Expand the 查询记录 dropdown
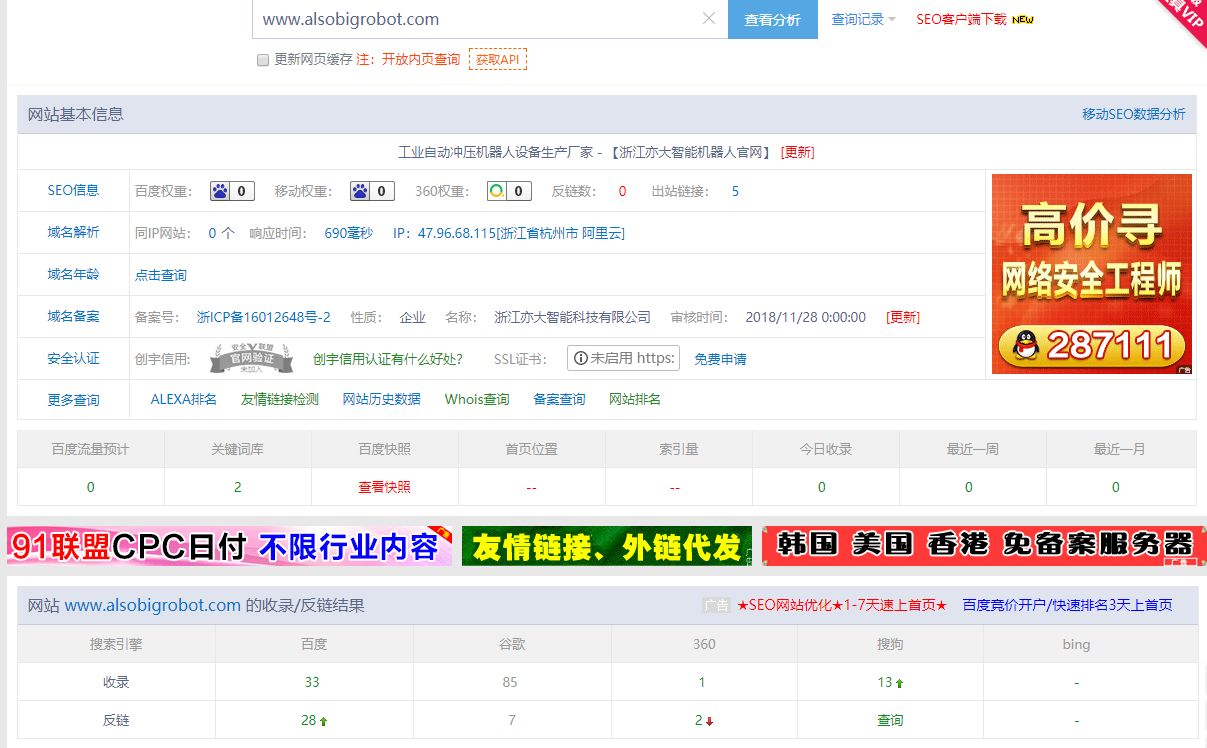 [x=863, y=19]
